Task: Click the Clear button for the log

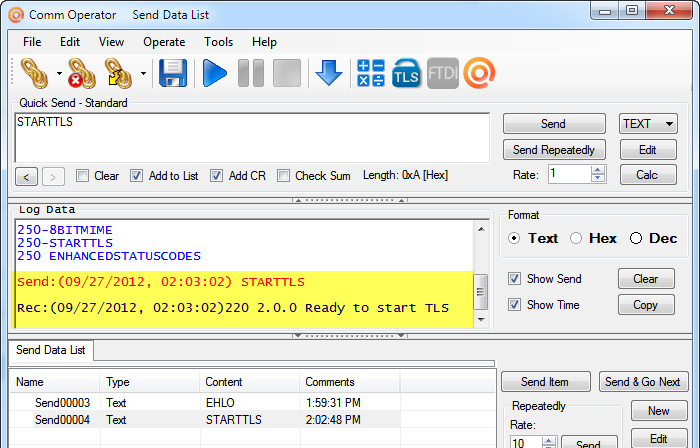Action: (646, 279)
